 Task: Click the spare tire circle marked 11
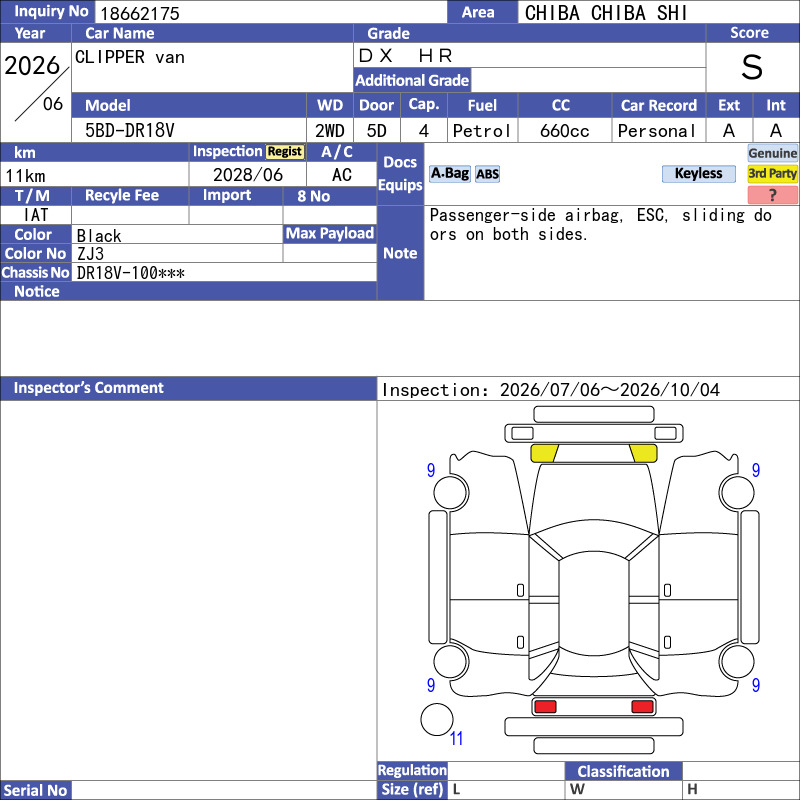click(437, 719)
